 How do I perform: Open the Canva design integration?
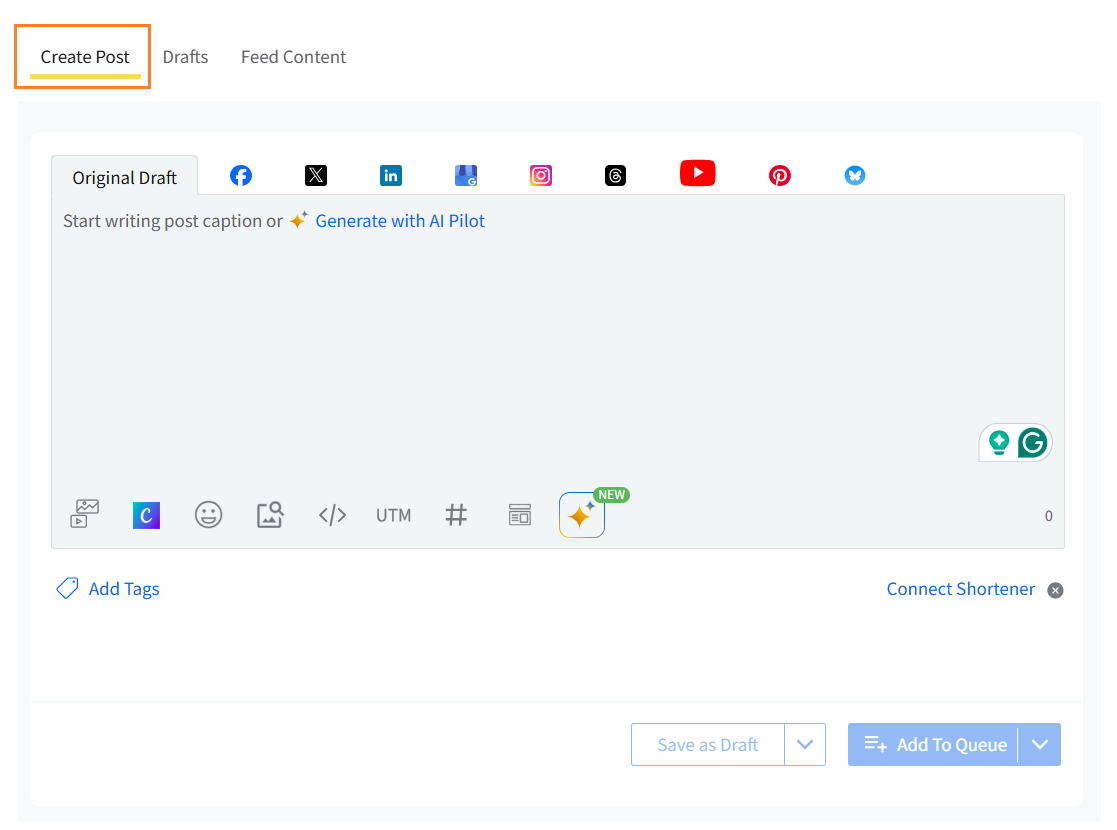[x=147, y=515]
